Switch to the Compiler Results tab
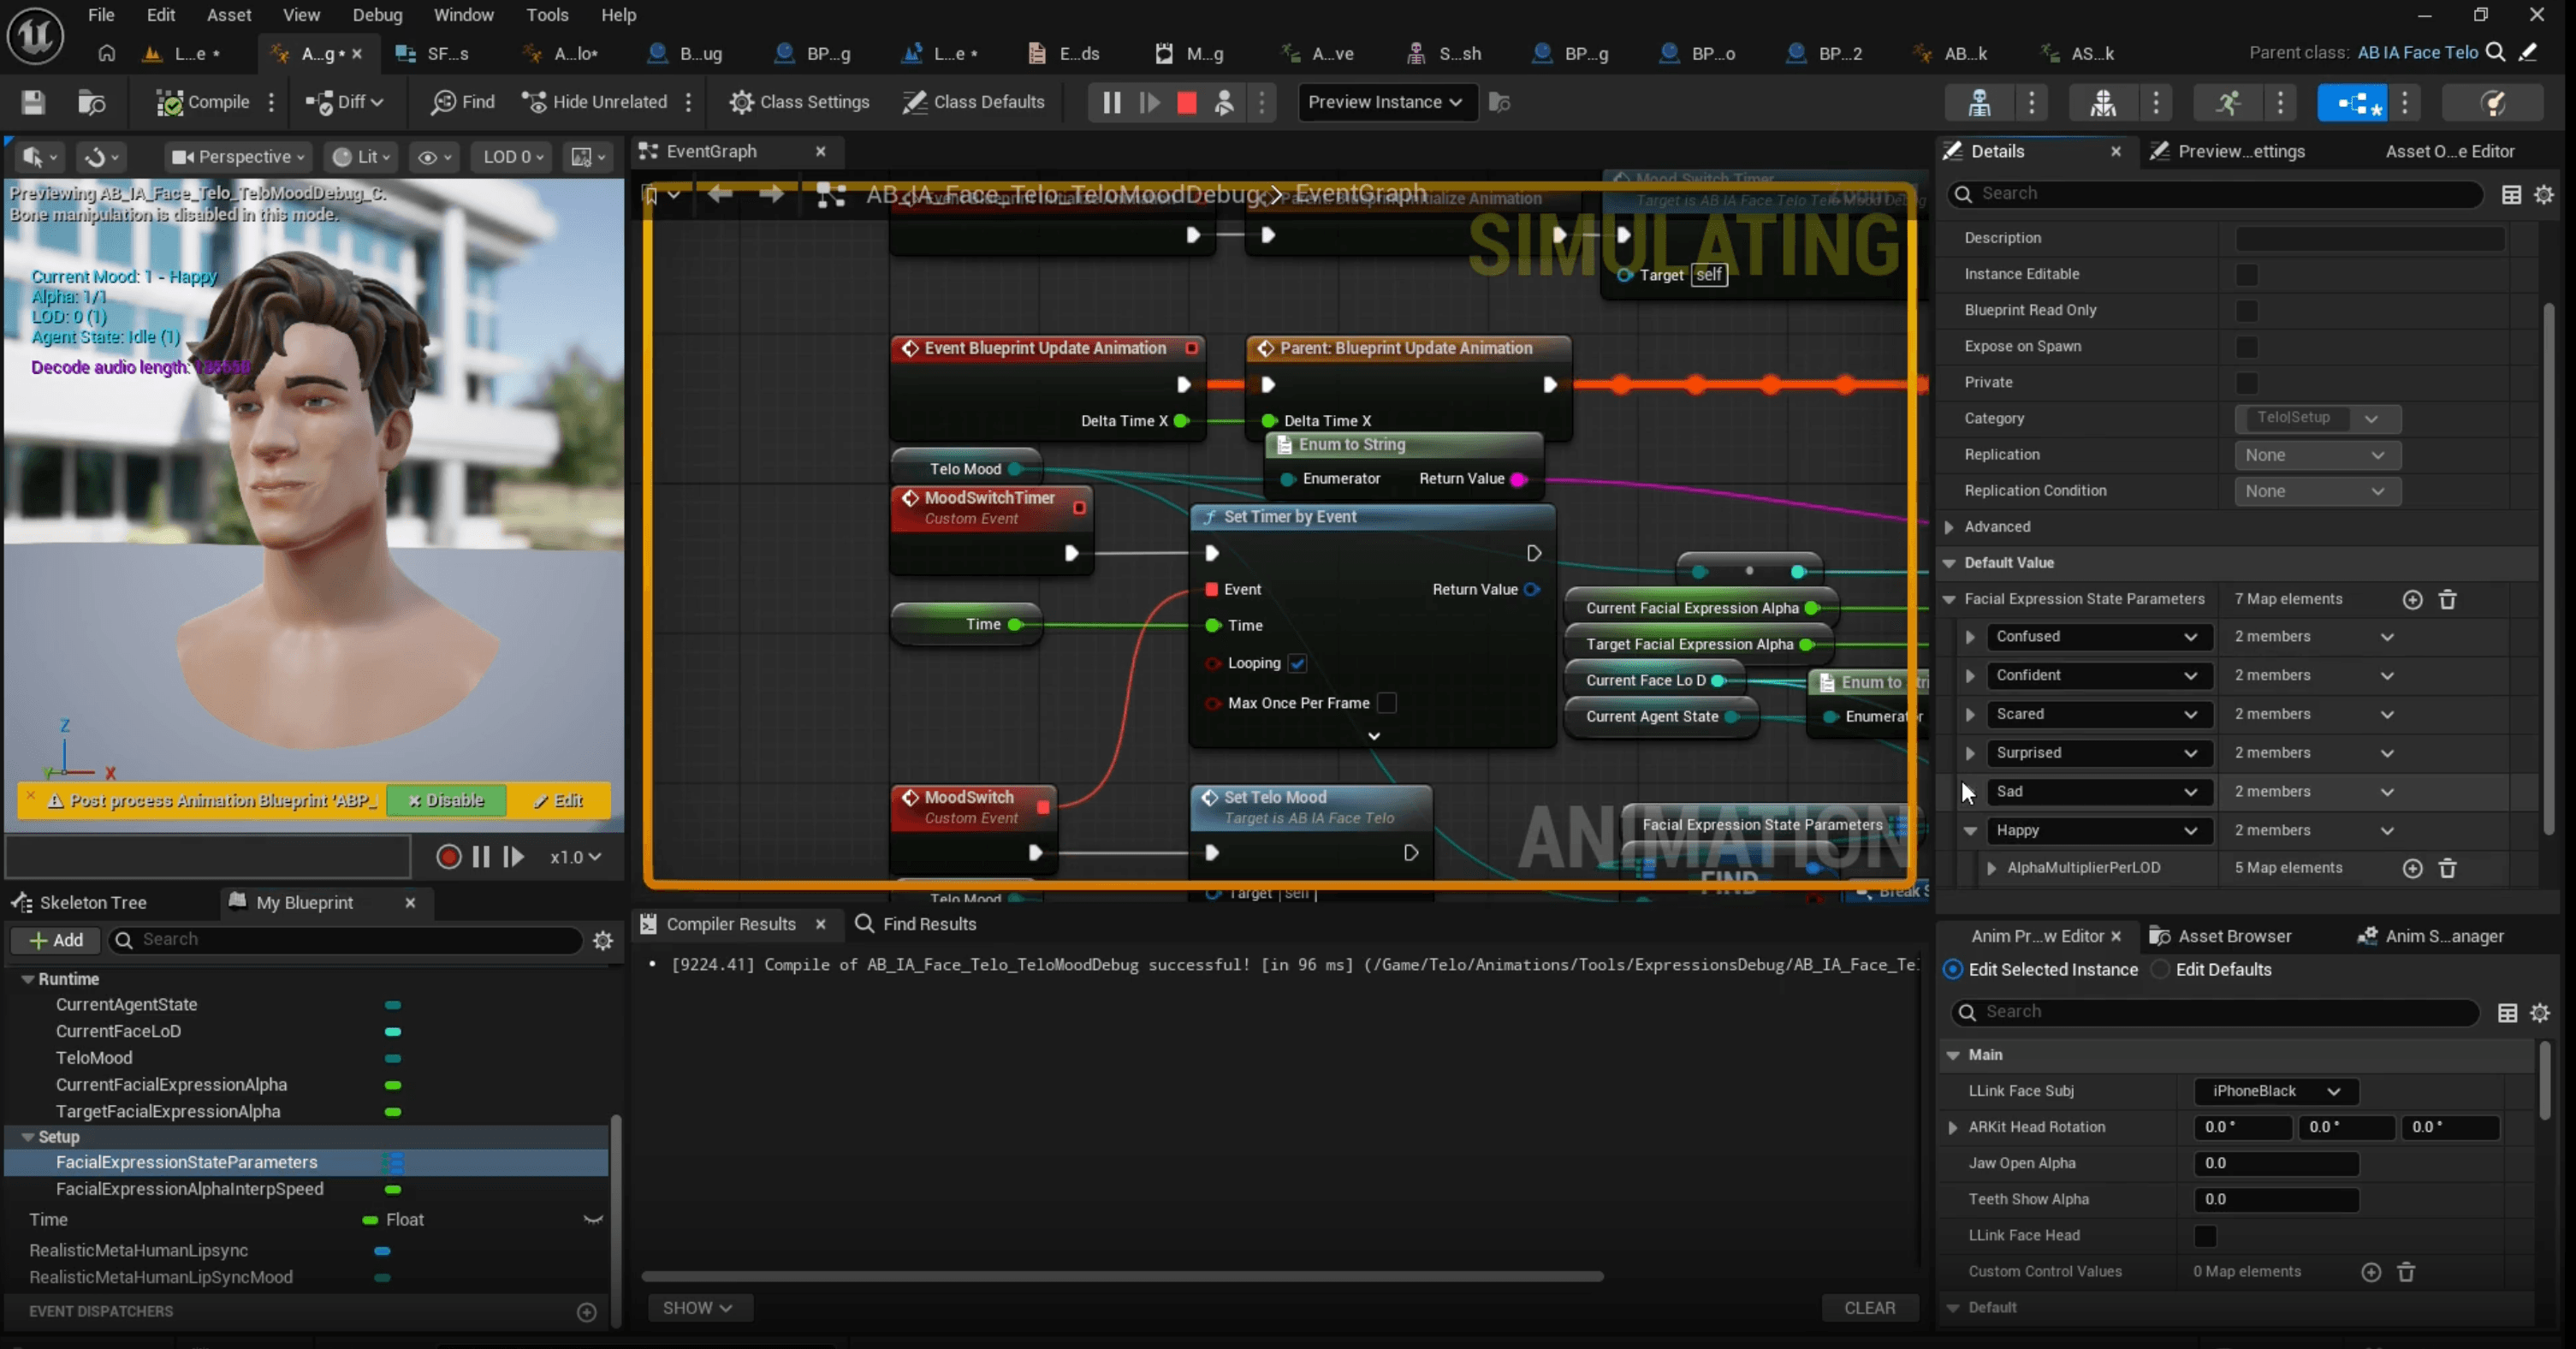Viewport: 2576px width, 1349px height. coord(731,924)
